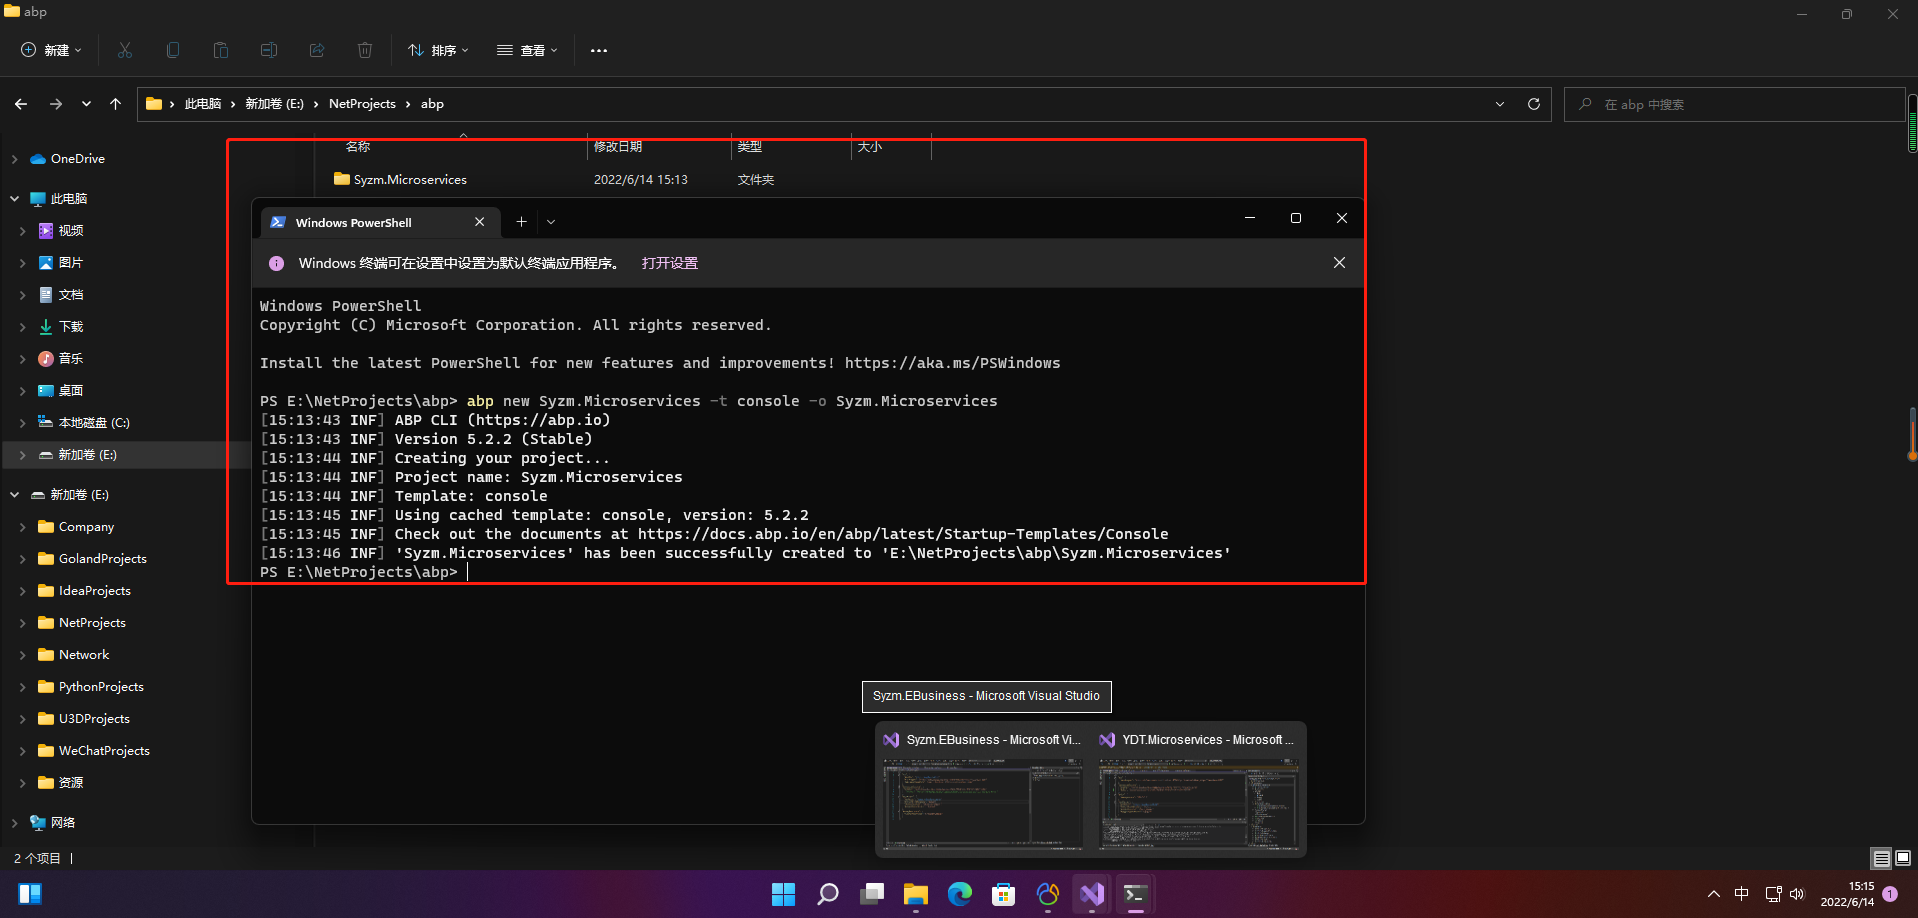Open PythonProjects folder in tree
1918x918 pixels.
[101, 687]
